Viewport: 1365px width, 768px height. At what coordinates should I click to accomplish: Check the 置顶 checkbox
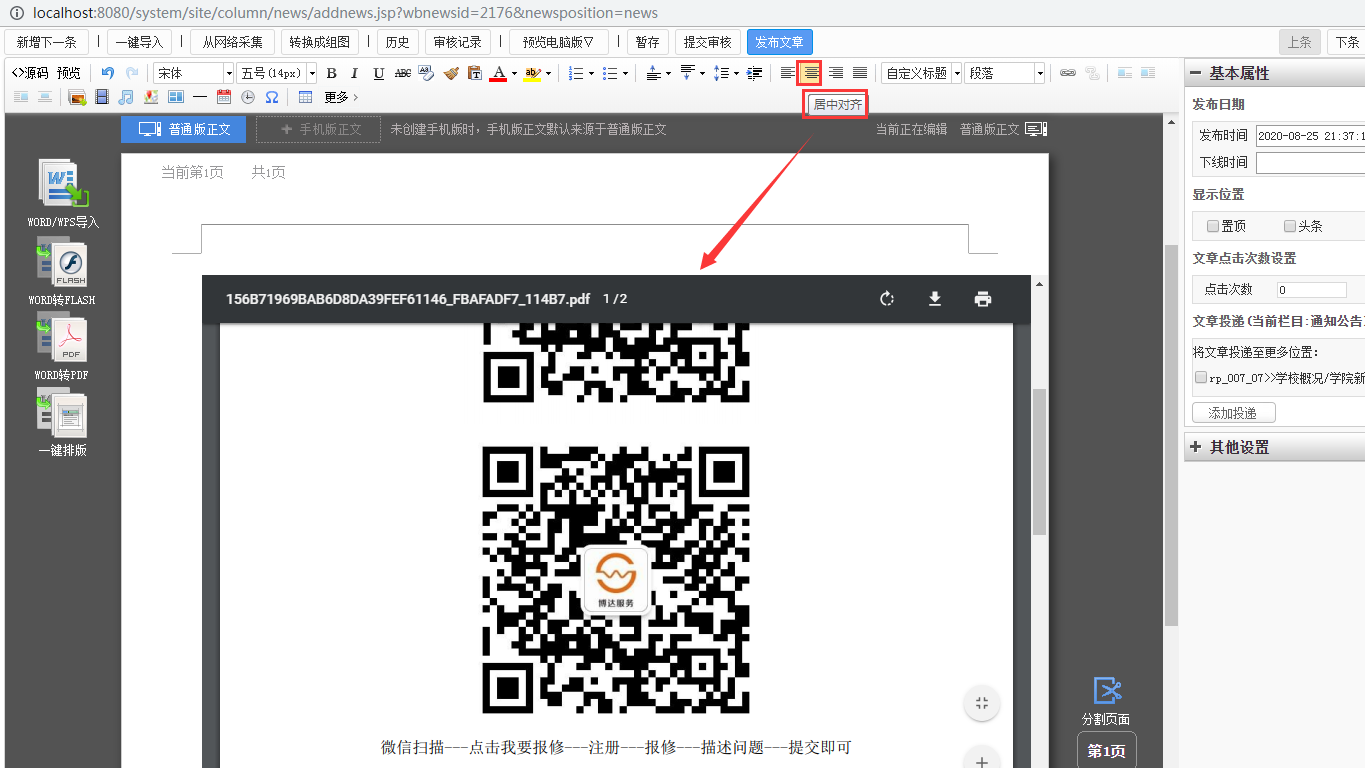click(x=1213, y=226)
